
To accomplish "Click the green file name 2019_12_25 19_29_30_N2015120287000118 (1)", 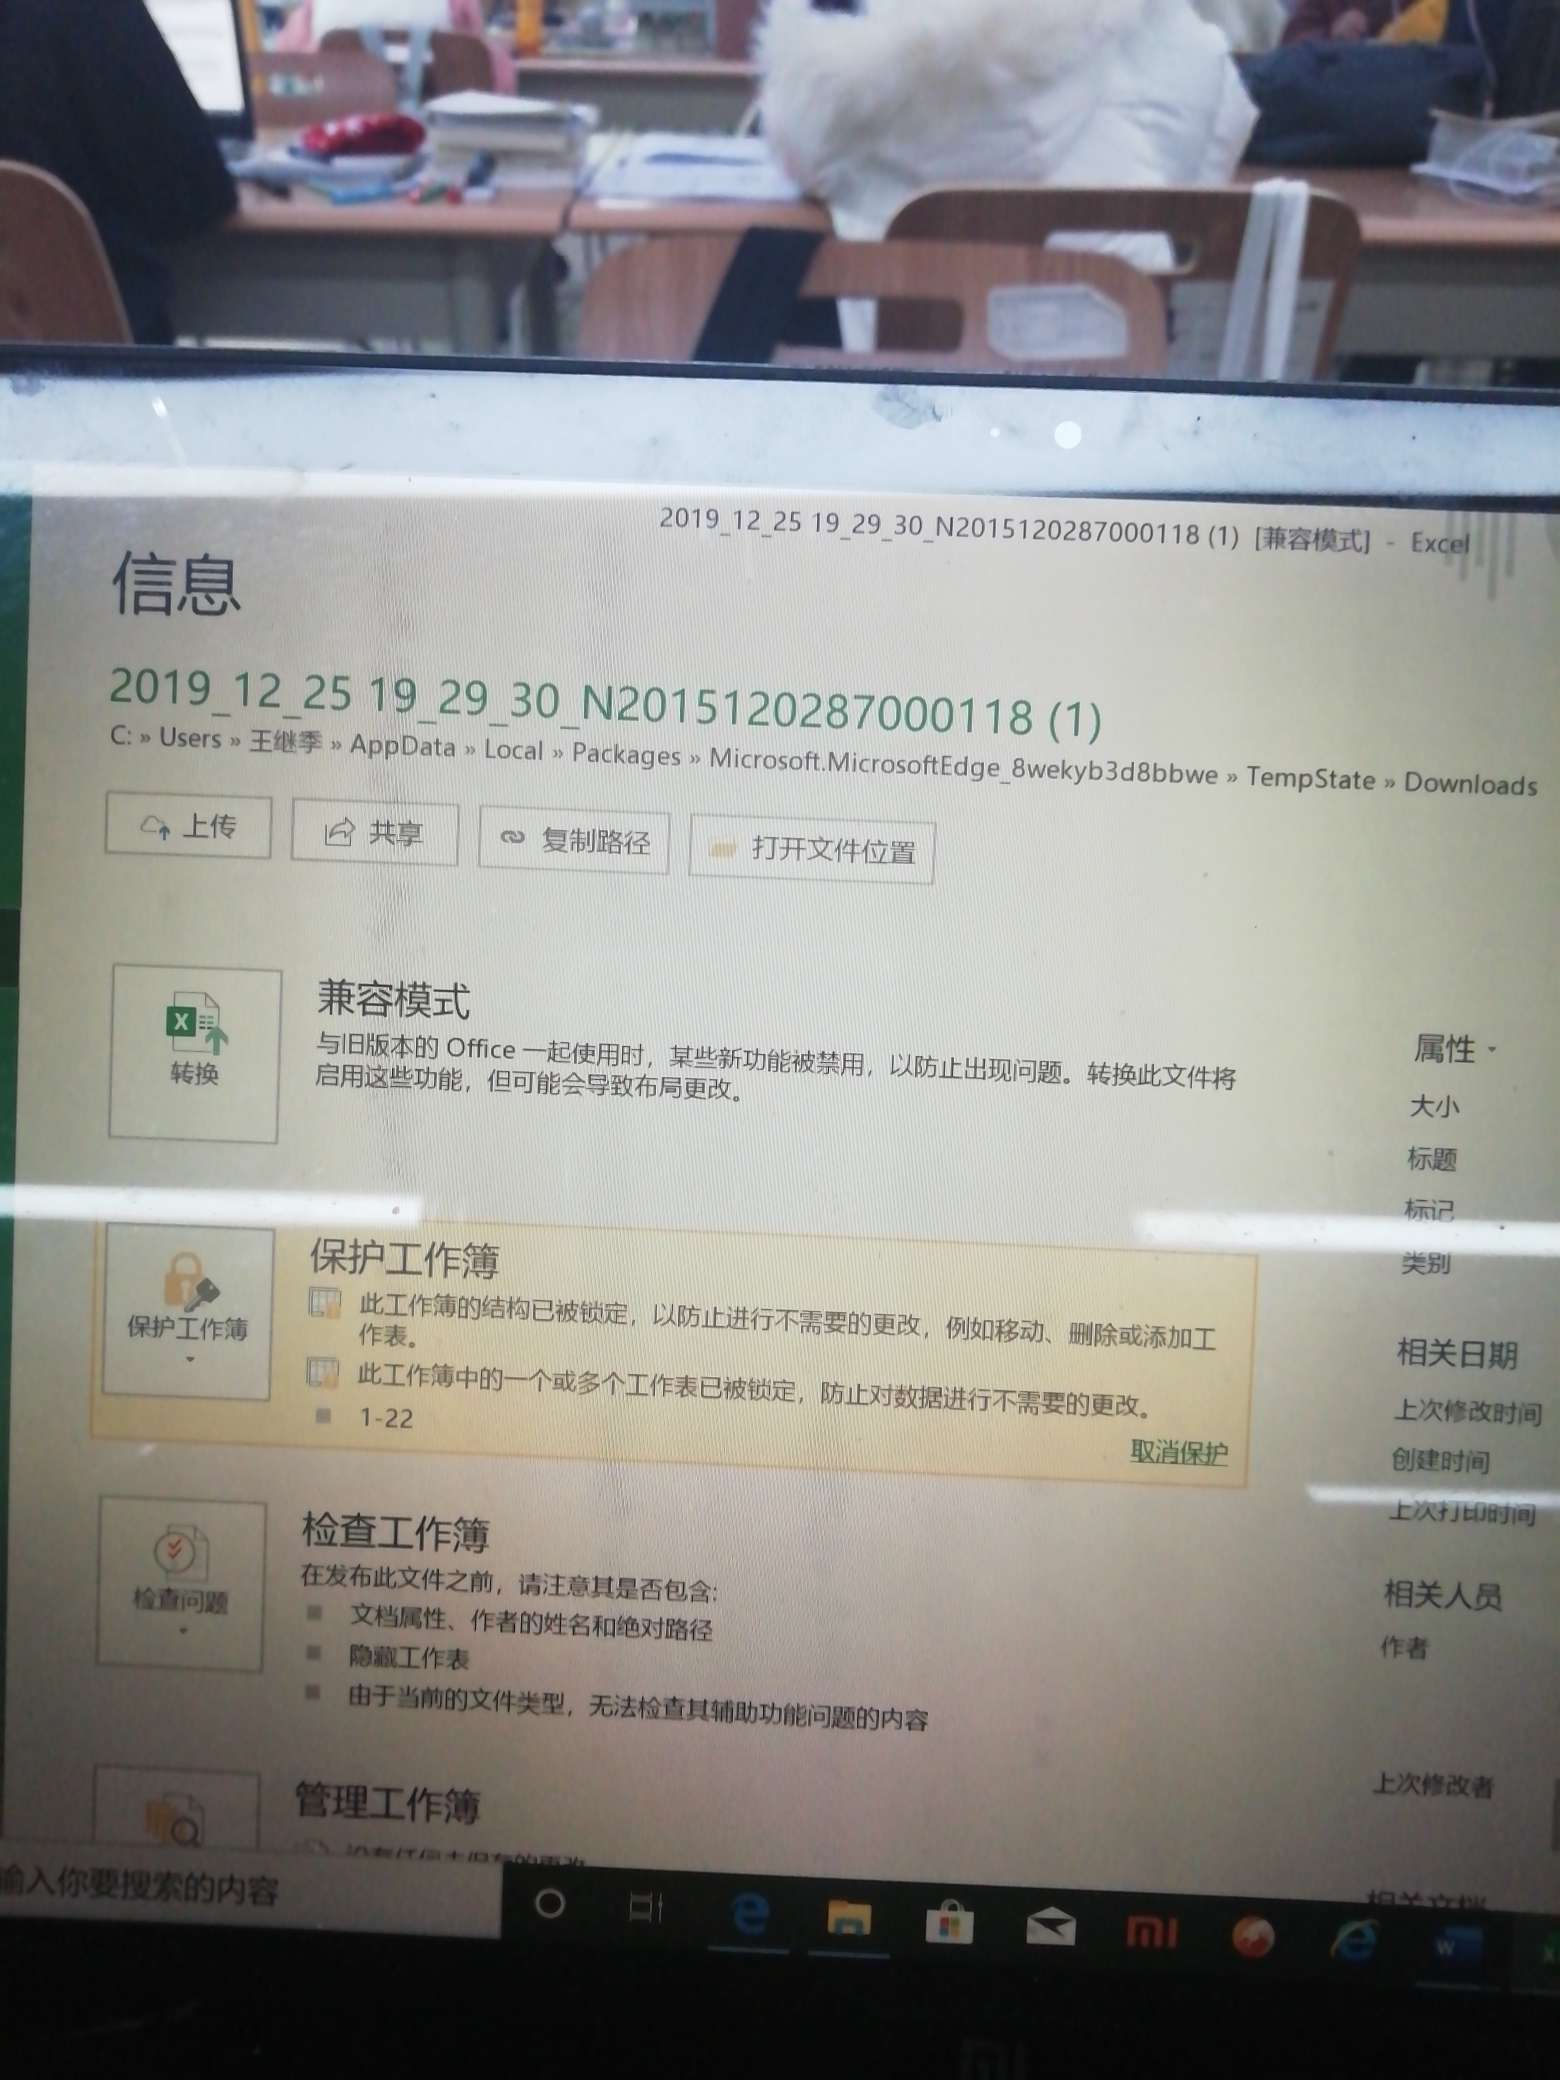I will tap(605, 703).
